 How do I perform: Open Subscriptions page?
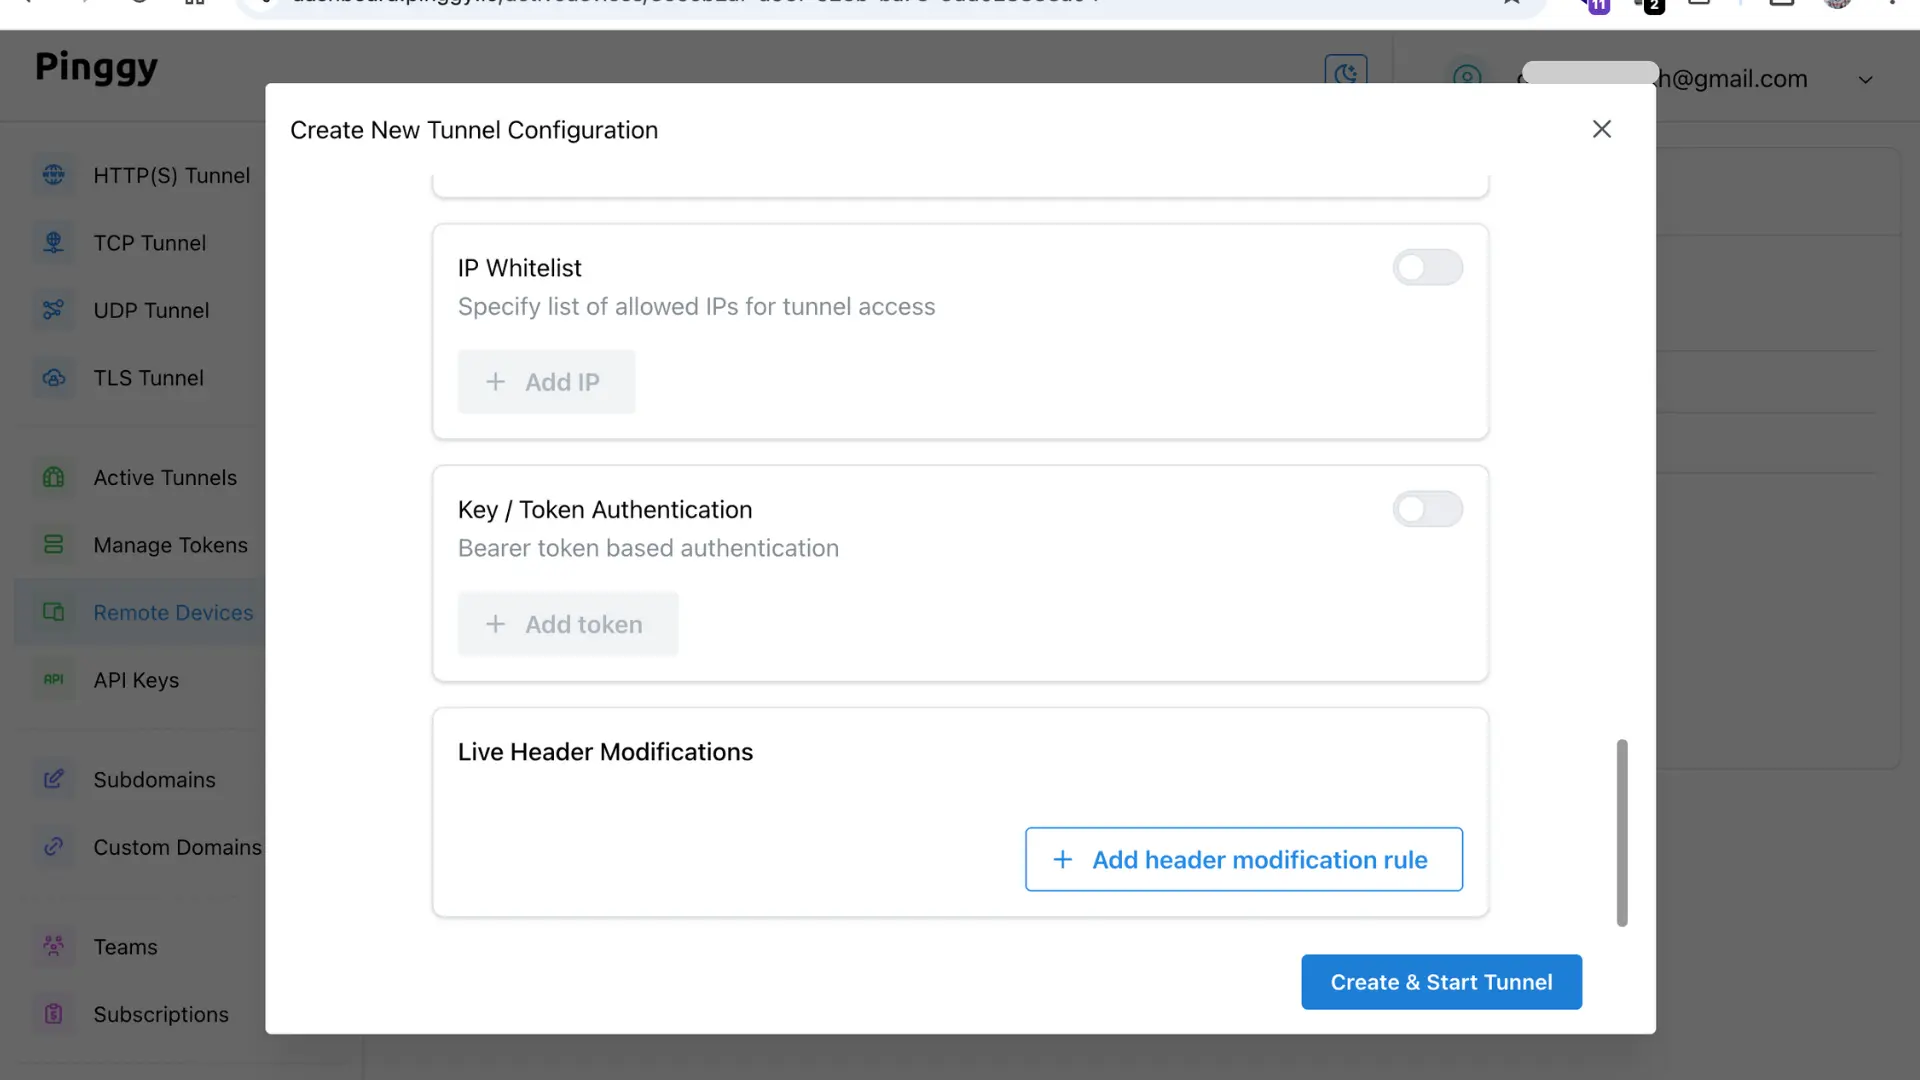[141, 1014]
